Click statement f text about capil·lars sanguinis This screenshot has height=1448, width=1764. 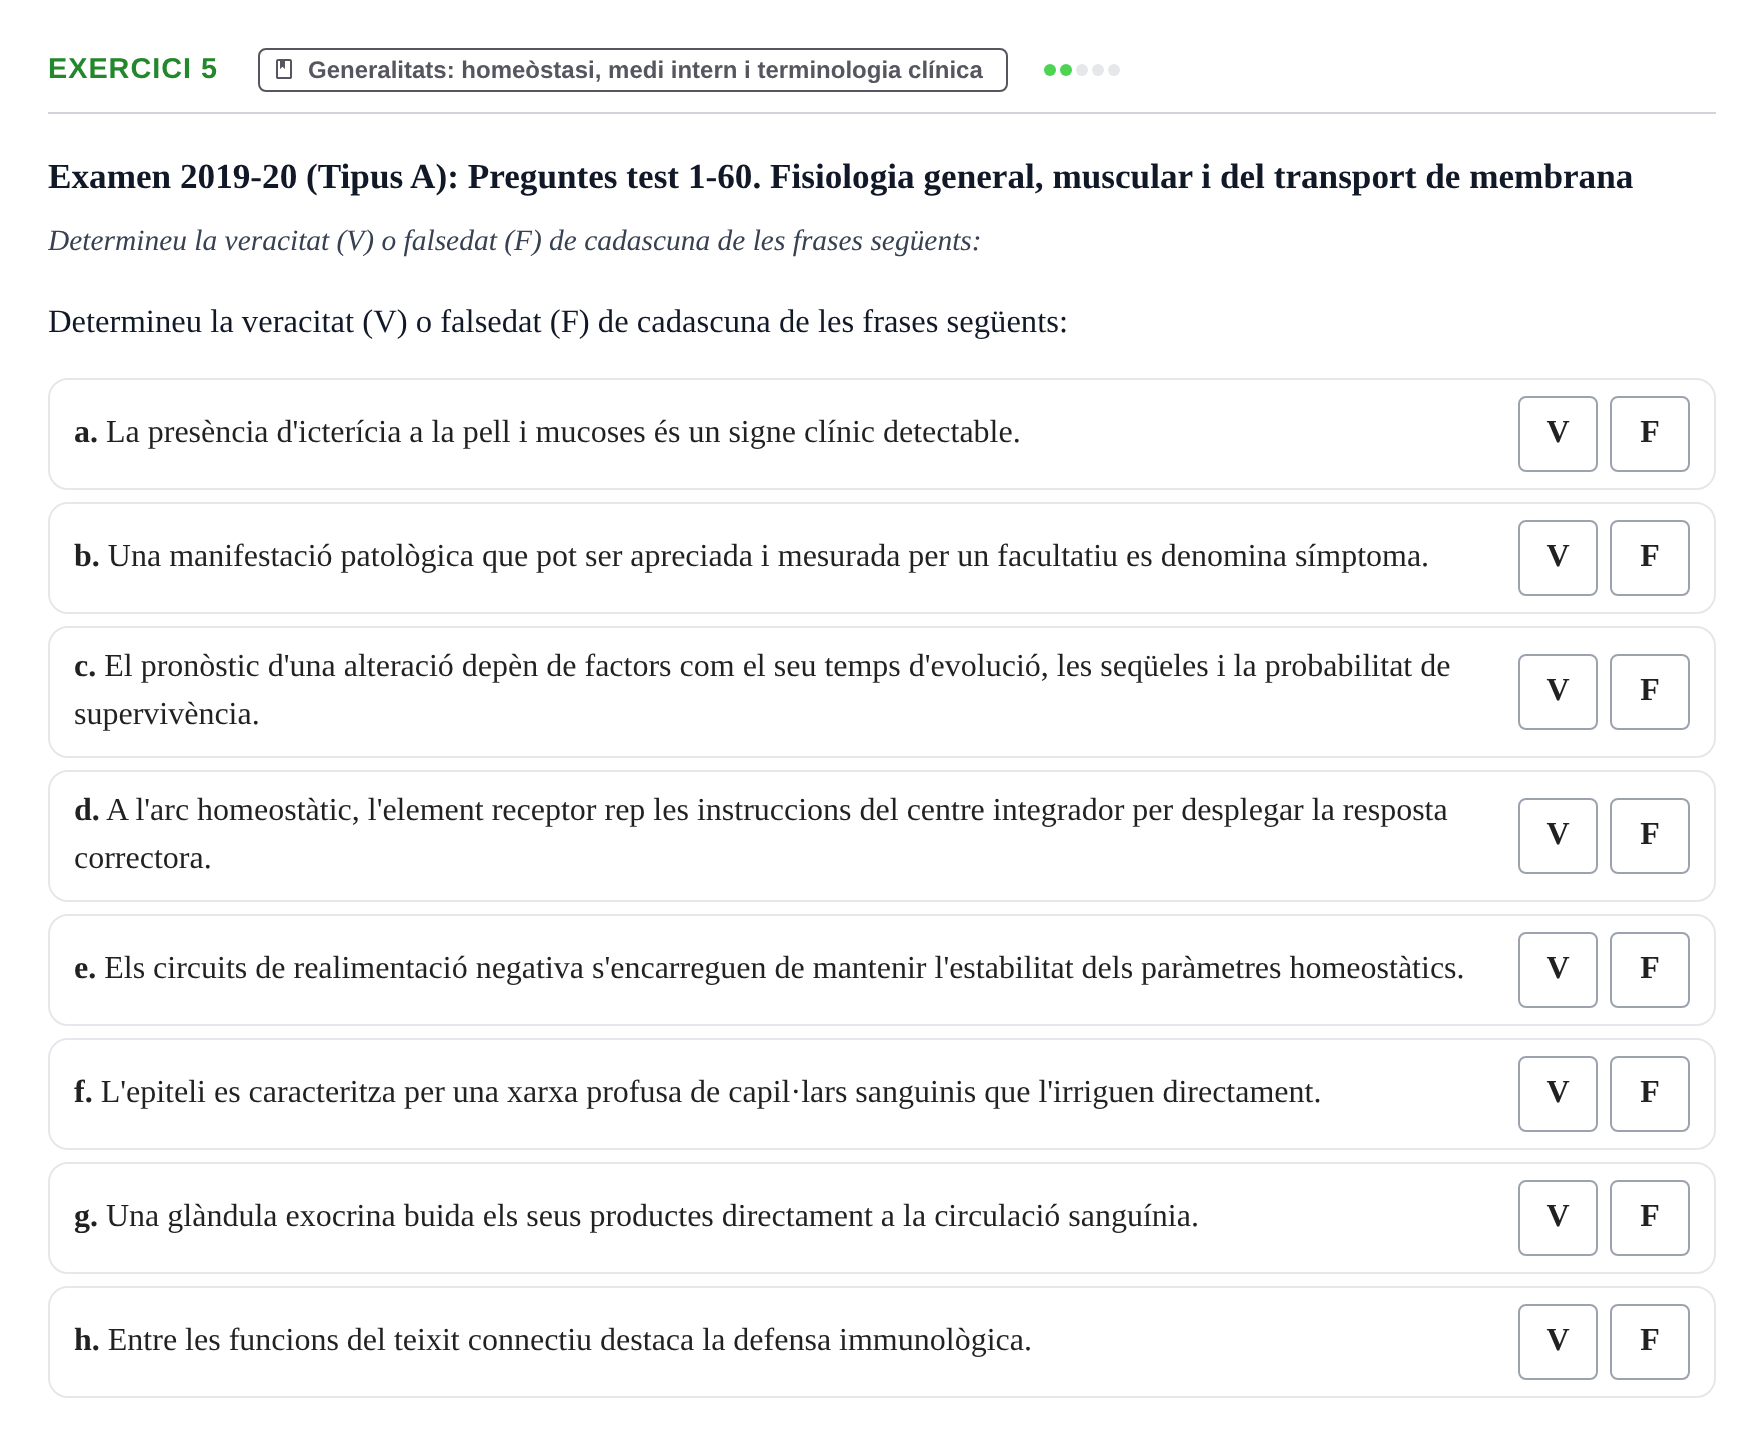coord(697,1092)
